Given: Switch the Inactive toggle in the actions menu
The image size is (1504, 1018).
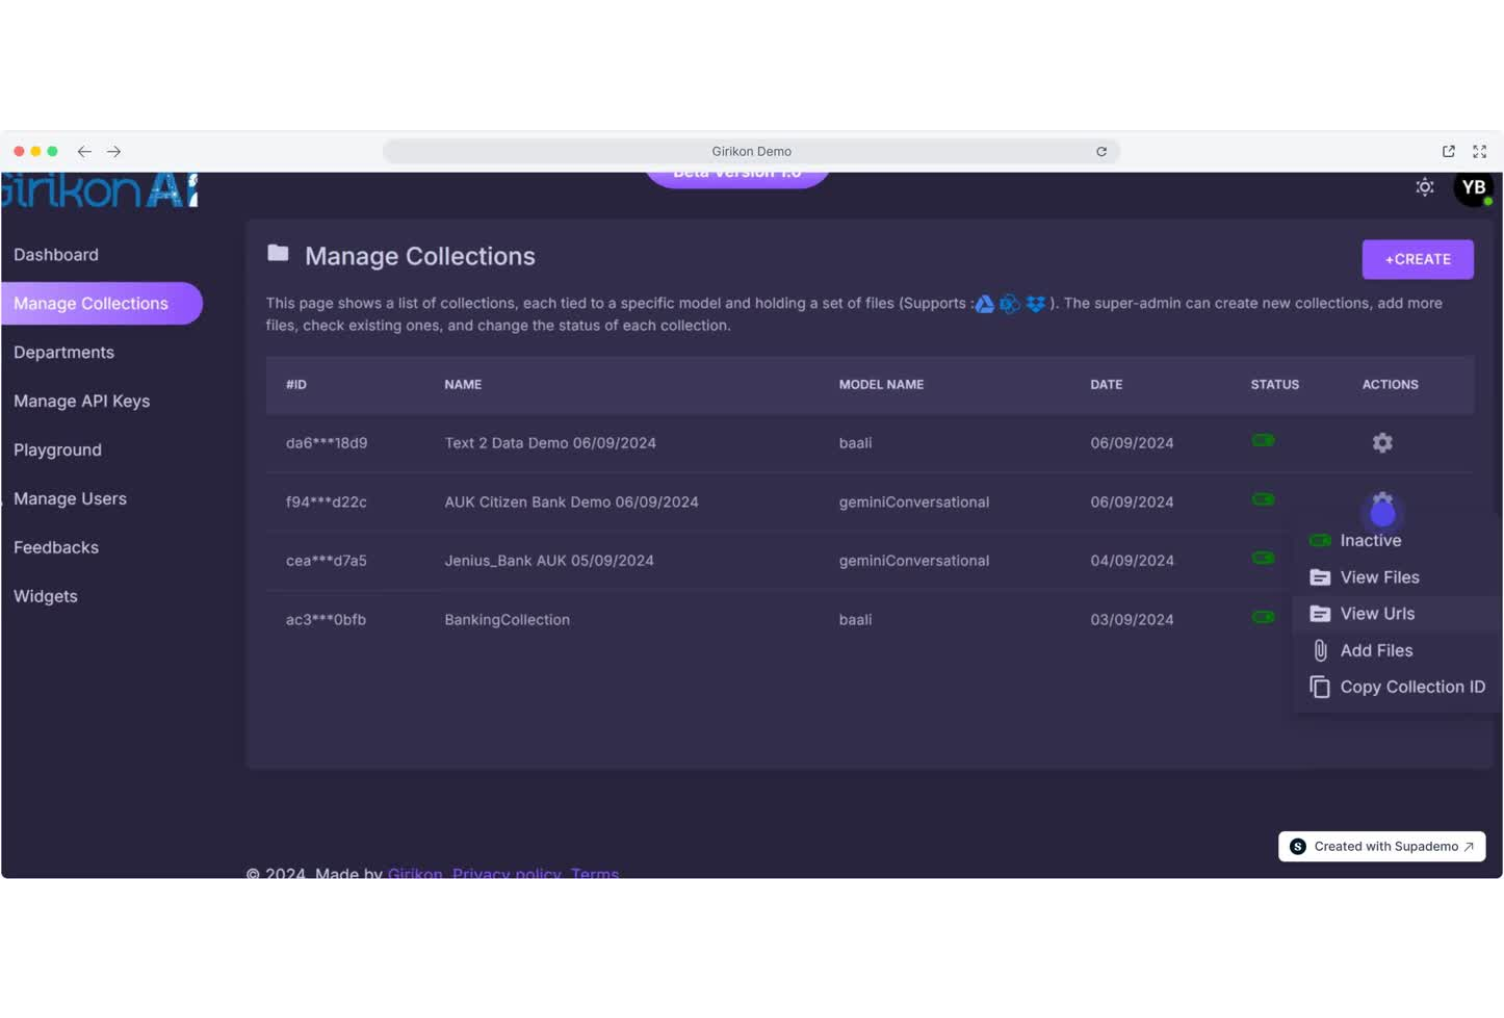Looking at the screenshot, I should click(1320, 540).
